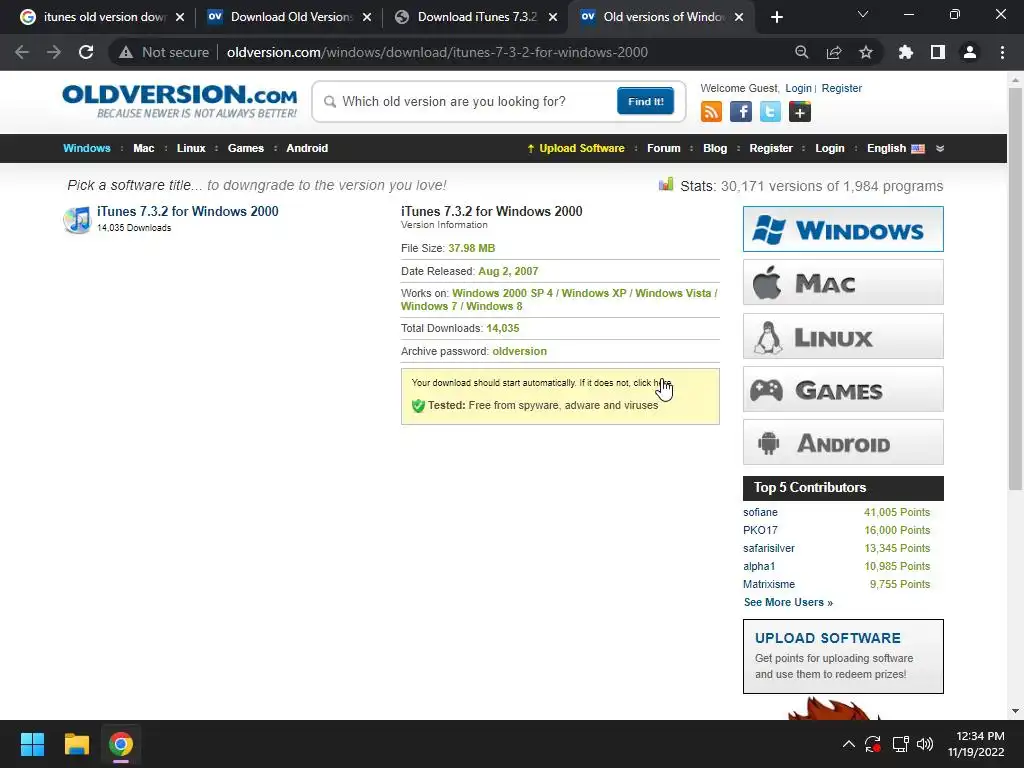Click the network tray icon
1024x768 pixels.
901,744
